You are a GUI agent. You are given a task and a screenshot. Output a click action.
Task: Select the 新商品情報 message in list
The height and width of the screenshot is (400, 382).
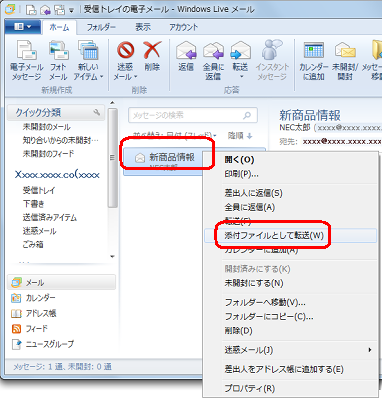[x=163, y=161]
